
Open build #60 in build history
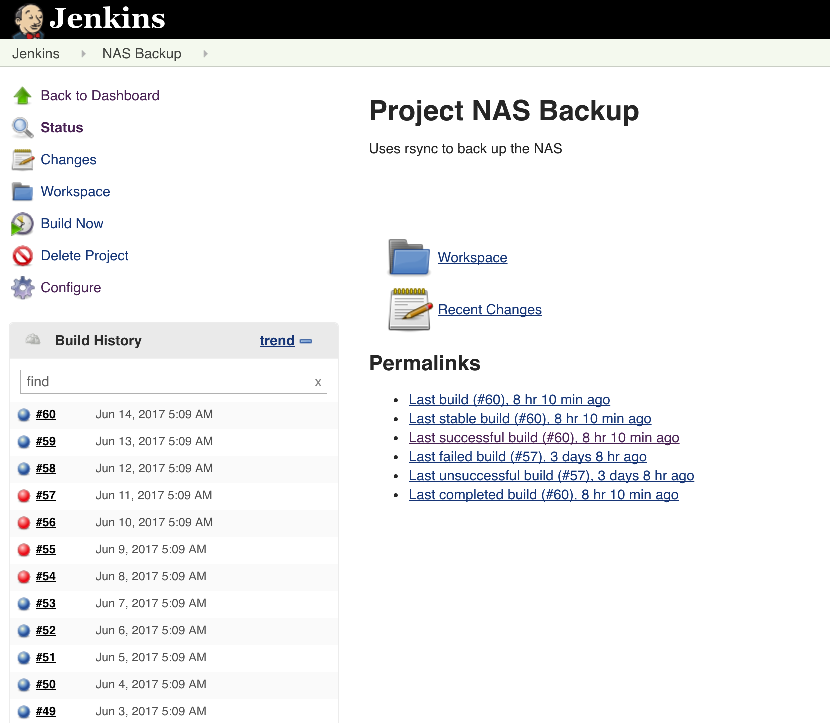[x=46, y=414]
